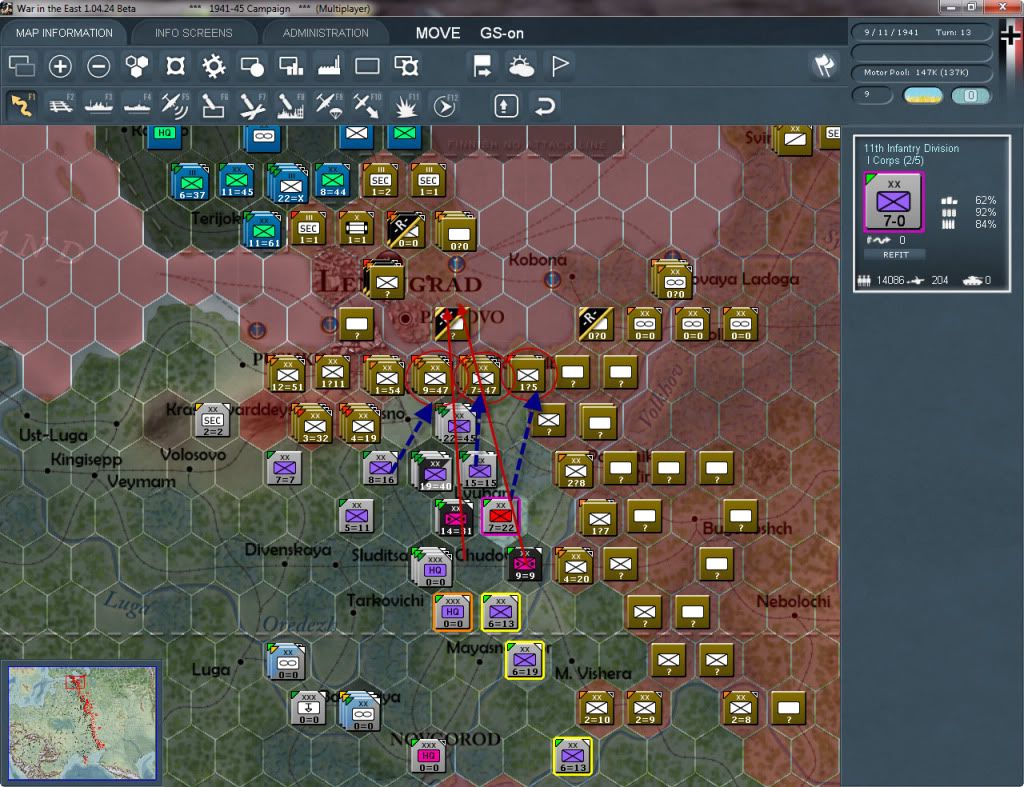The height and width of the screenshot is (787, 1024).
Task: Select the selected 7=22 red unit
Action: tap(500, 516)
